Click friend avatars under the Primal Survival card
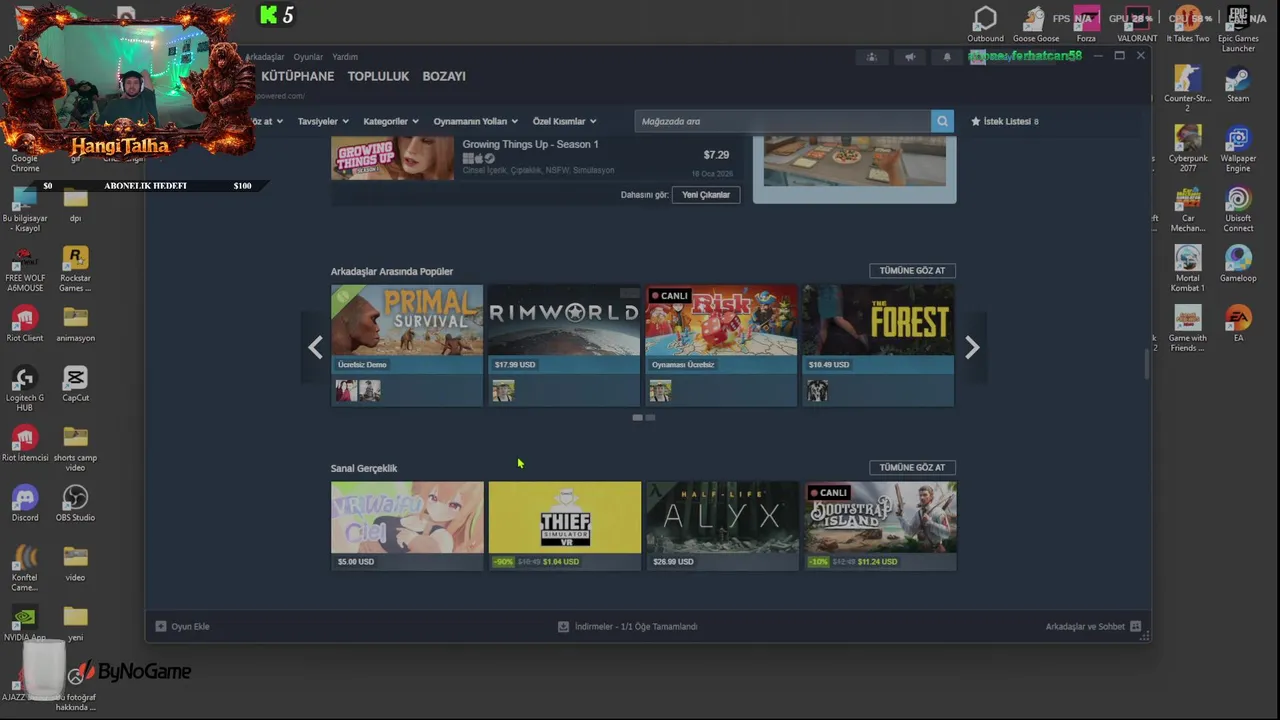The width and height of the screenshot is (1280, 720). [358, 391]
